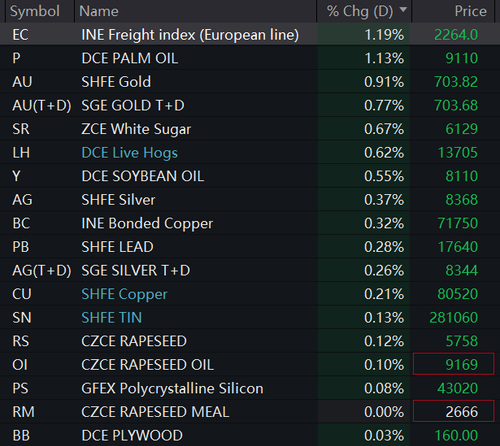Image resolution: width=500 pixels, height=446 pixels.
Task: Click the 703.82 price cell
Action: coord(456,82)
